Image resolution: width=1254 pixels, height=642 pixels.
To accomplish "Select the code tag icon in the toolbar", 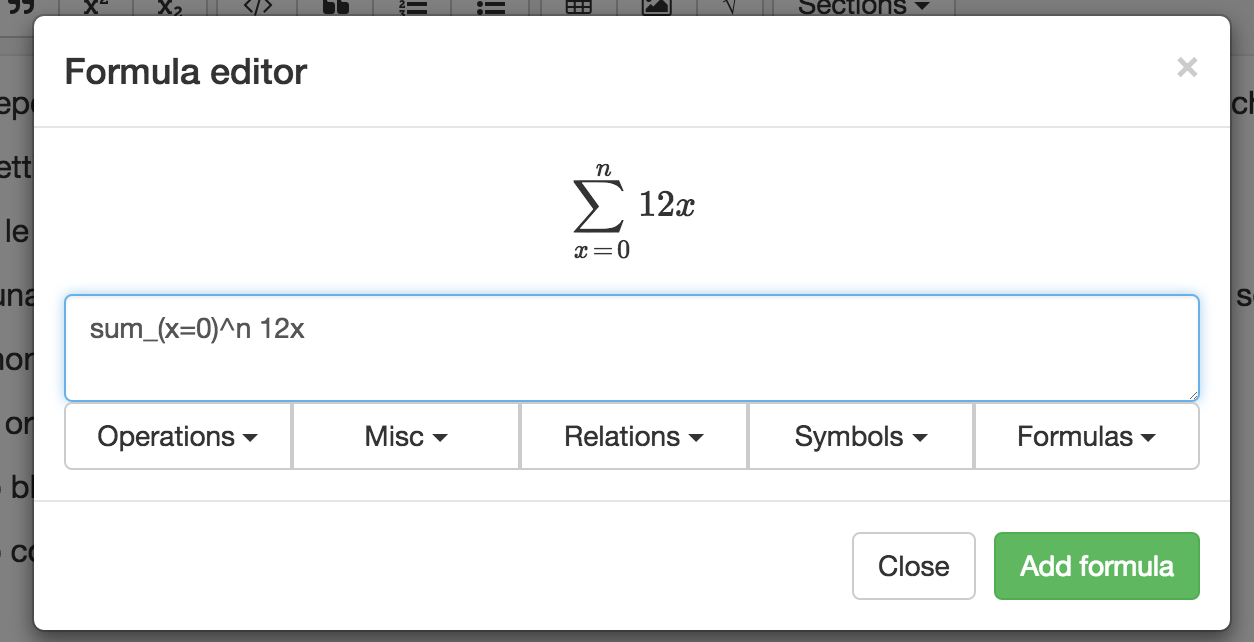I will (x=257, y=7).
